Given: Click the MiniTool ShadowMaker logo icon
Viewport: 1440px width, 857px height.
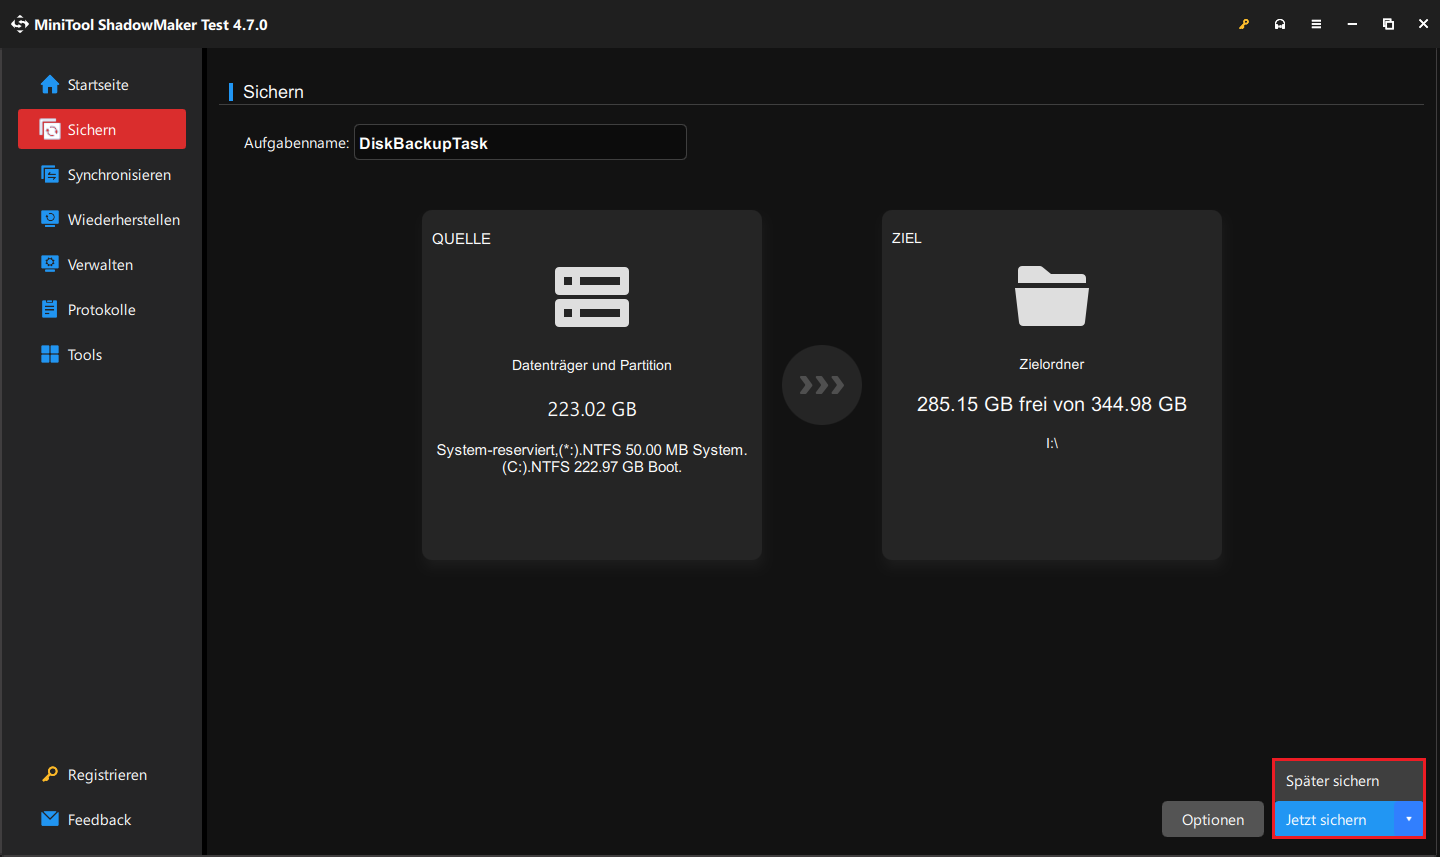Looking at the screenshot, I should pyautogui.click(x=19, y=24).
